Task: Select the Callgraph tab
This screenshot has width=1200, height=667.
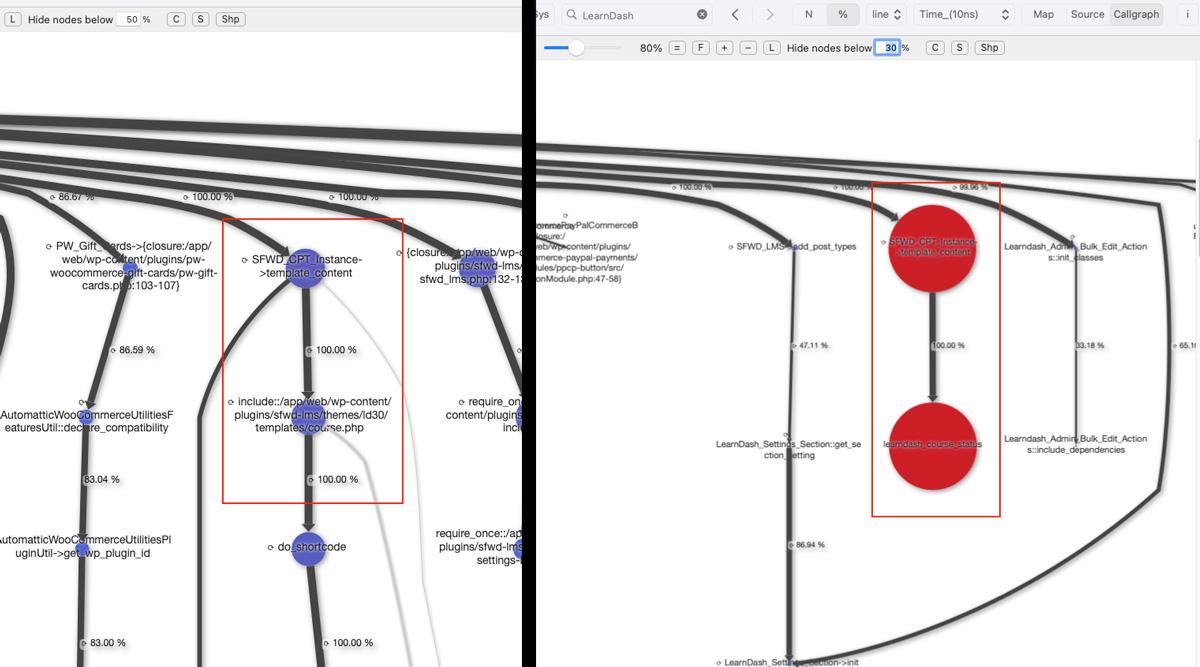Action: point(1136,15)
